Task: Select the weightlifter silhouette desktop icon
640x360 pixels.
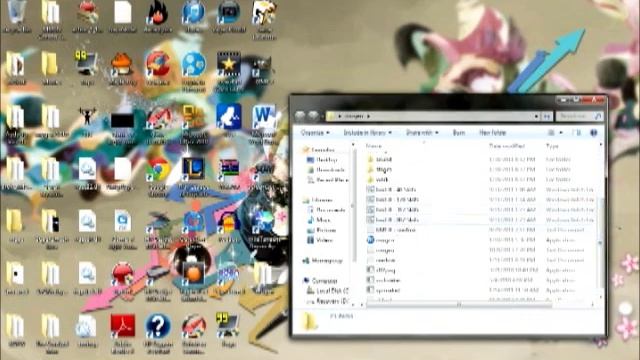Action: pos(87,120)
